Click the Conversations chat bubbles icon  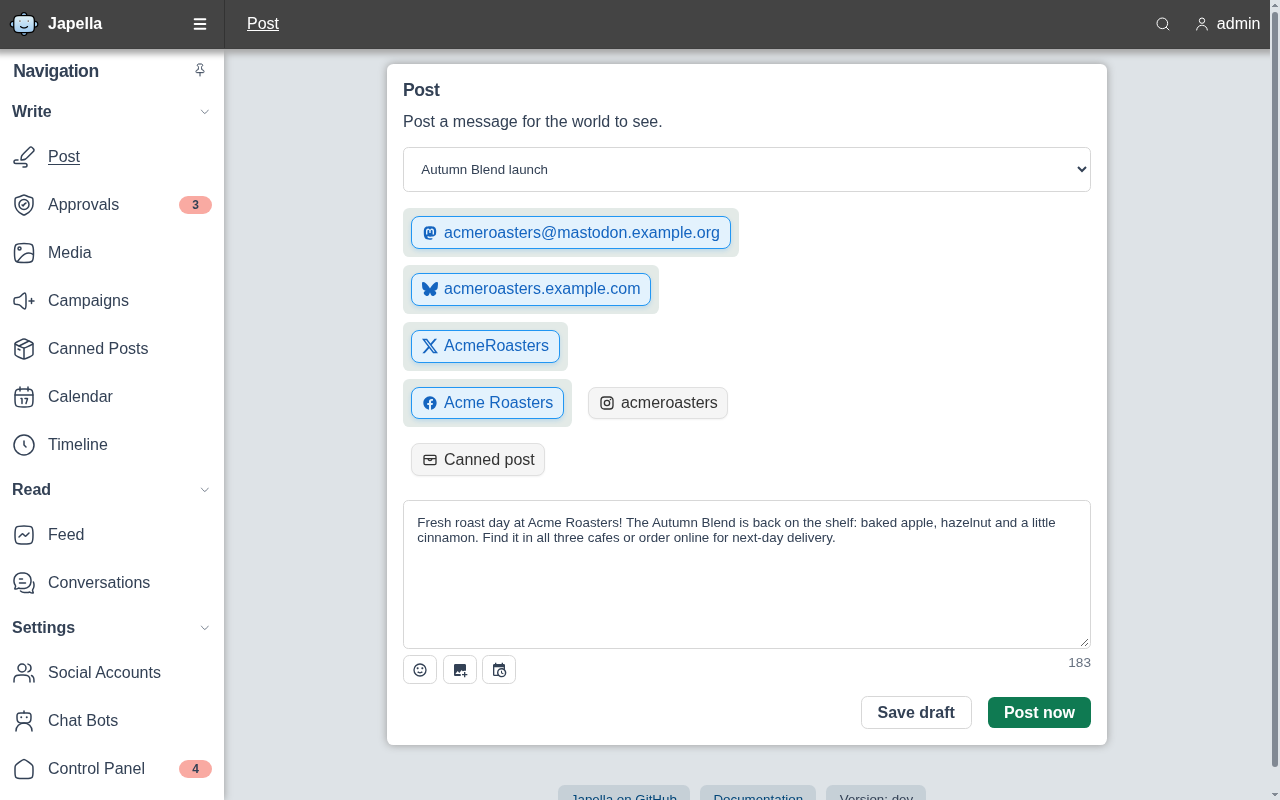pyautogui.click(x=24, y=583)
